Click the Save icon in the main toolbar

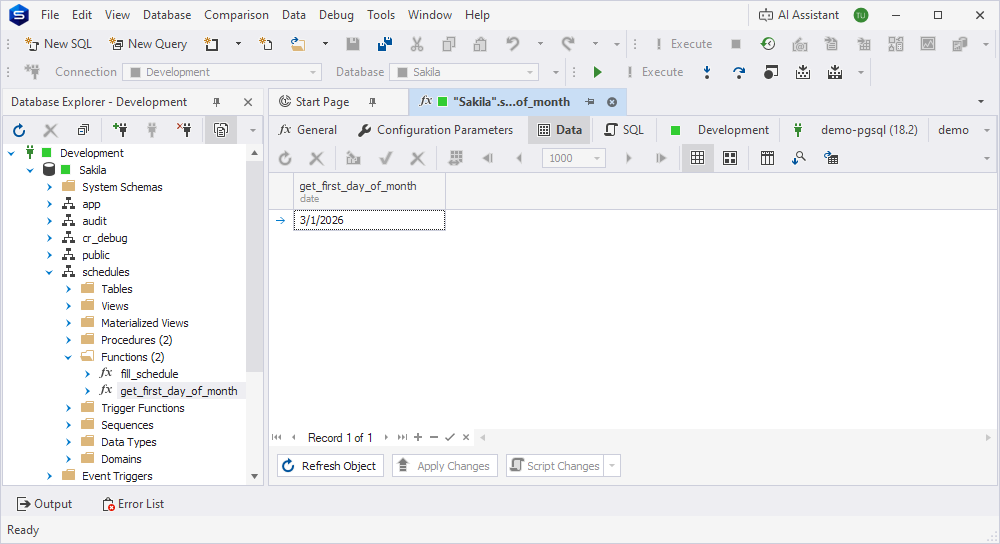(x=353, y=44)
